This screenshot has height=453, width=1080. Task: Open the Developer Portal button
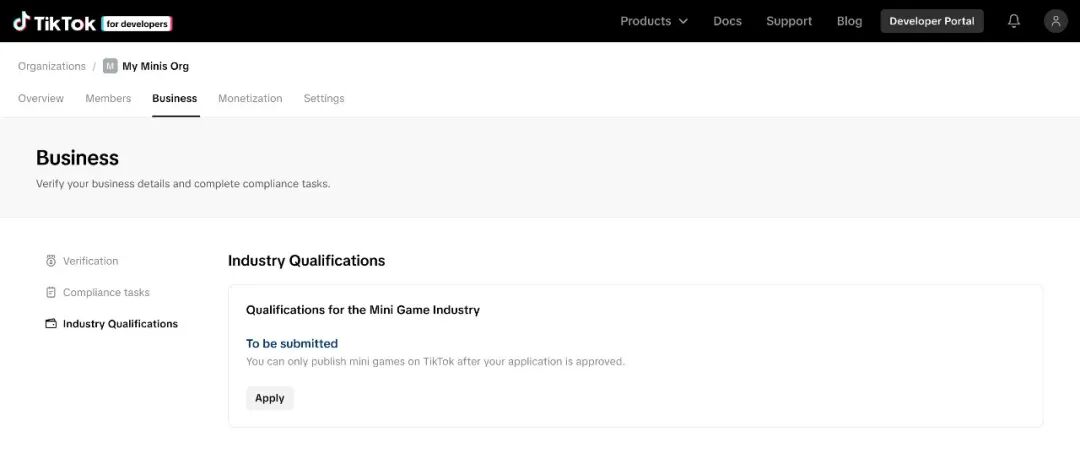click(932, 21)
